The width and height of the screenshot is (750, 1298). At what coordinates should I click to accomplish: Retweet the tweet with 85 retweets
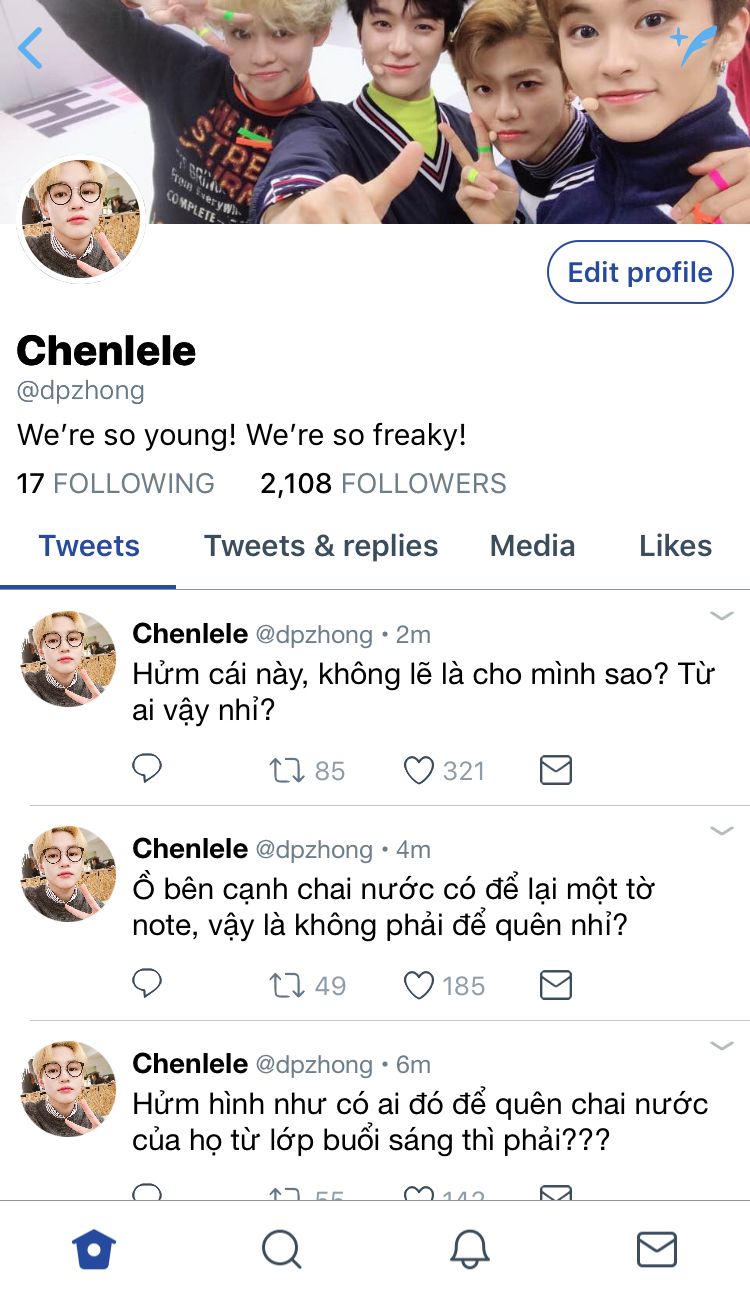[288, 770]
